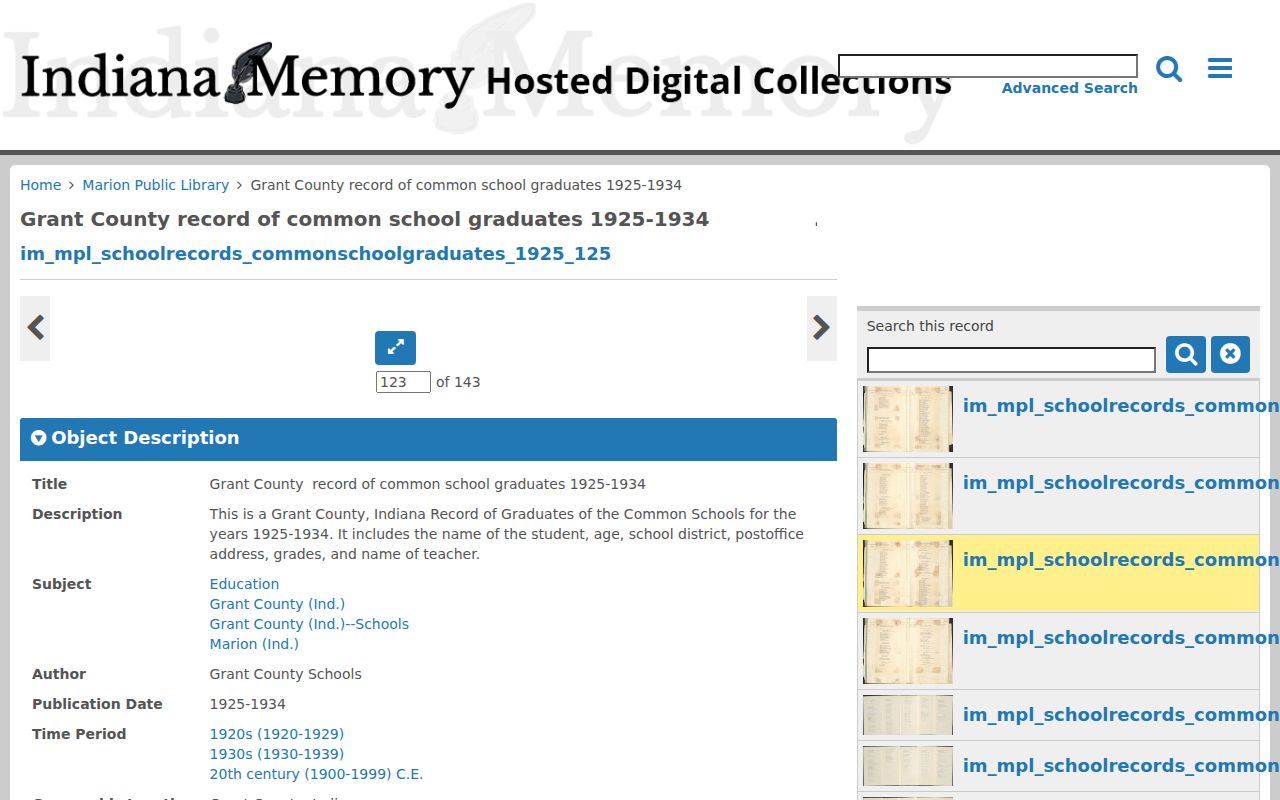Screen dimensions: 1280x800
Task: Select the second page thumbnail in sidebar
Action: 908,496
